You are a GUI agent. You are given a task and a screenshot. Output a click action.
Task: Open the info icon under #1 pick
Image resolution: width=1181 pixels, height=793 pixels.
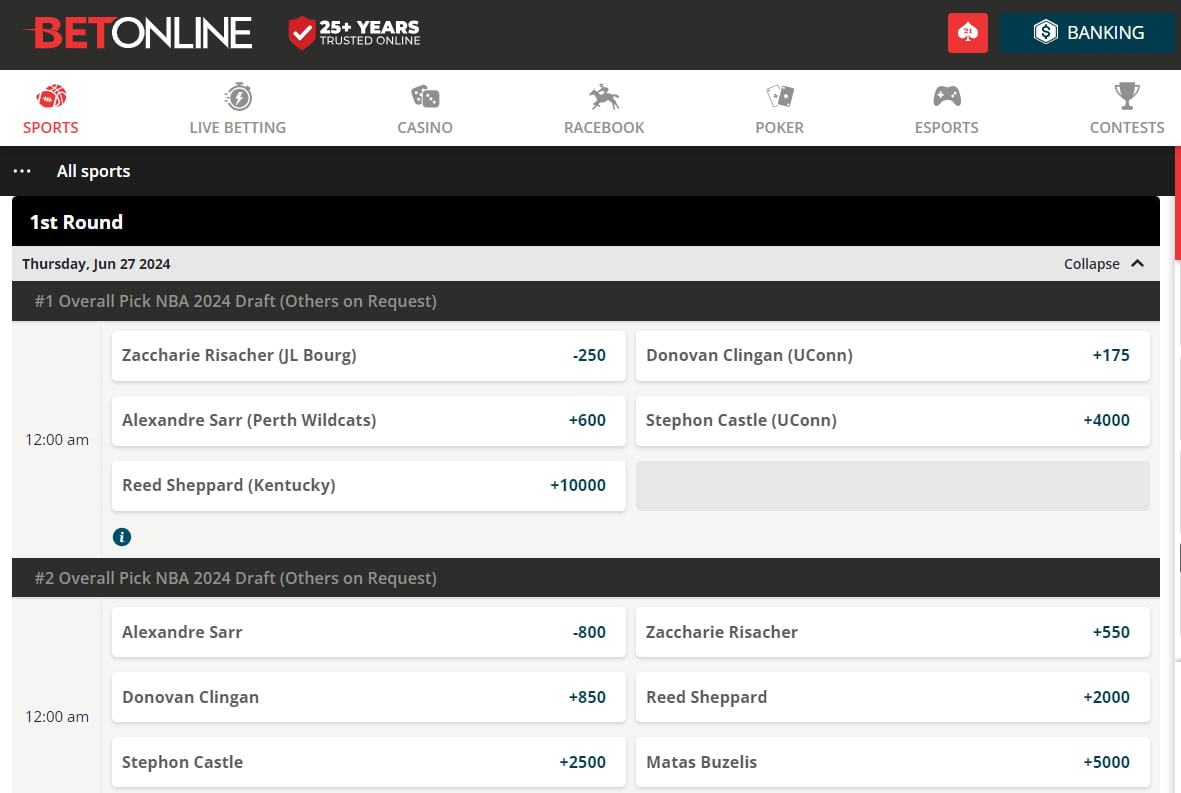[x=122, y=537]
